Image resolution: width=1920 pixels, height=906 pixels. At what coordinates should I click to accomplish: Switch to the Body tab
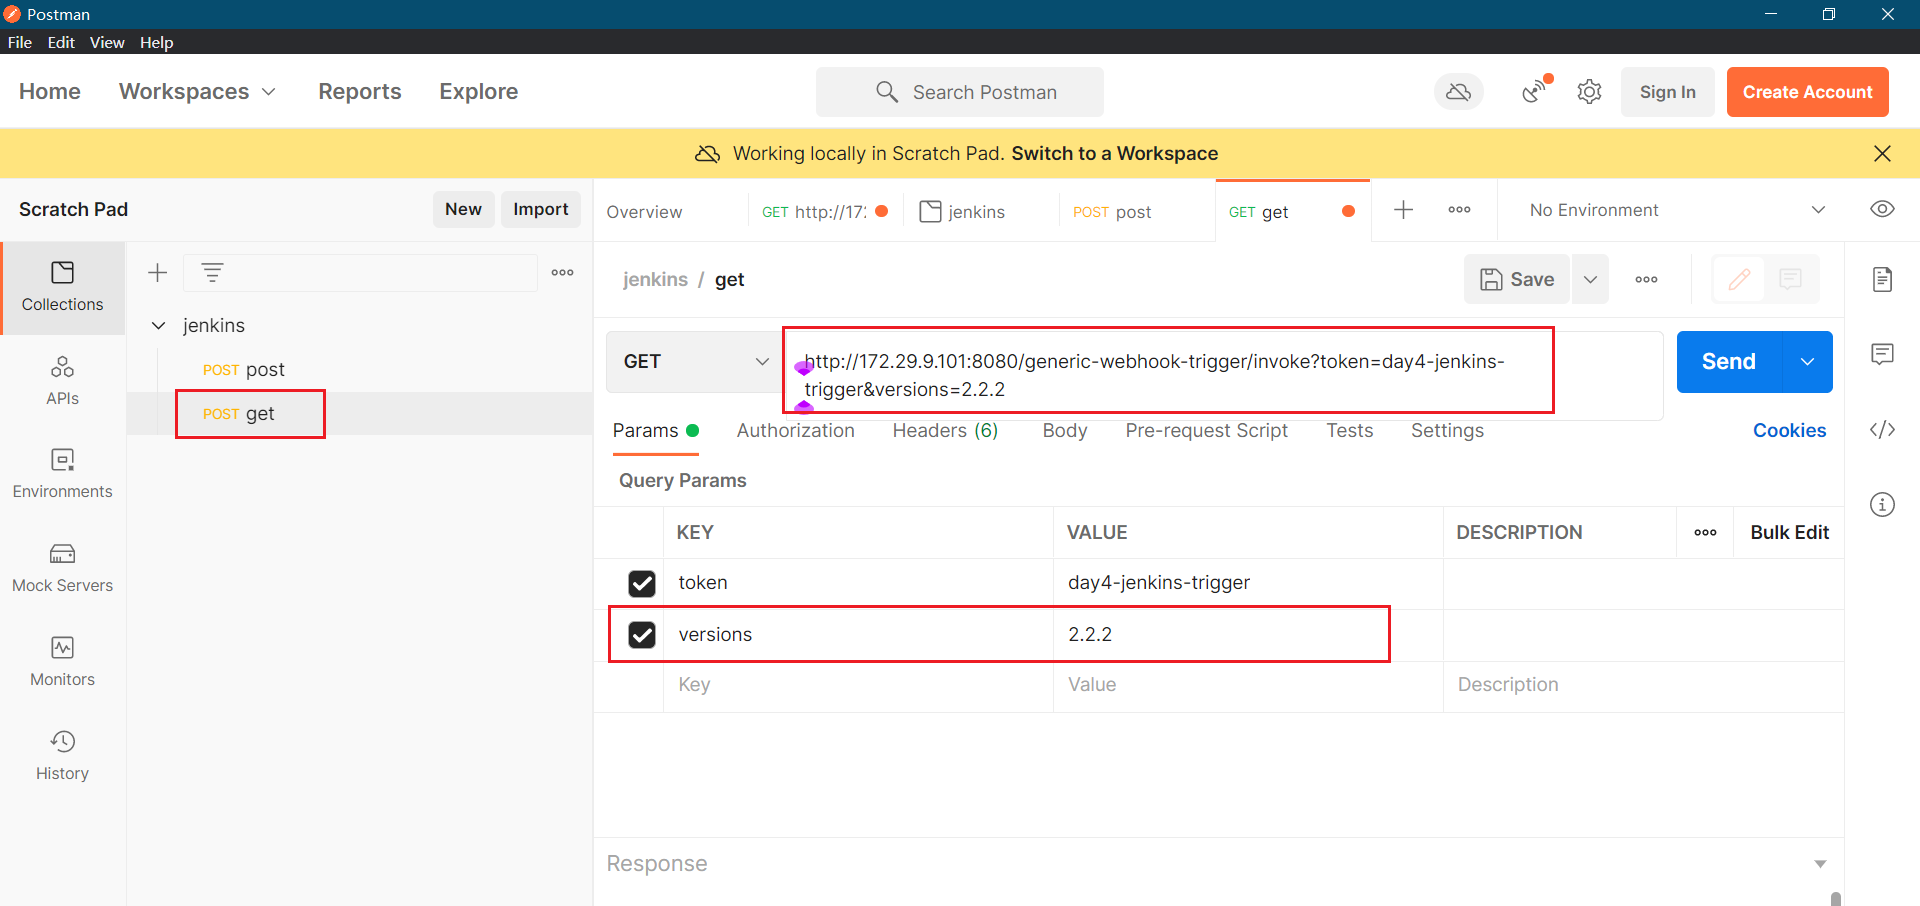[1064, 430]
